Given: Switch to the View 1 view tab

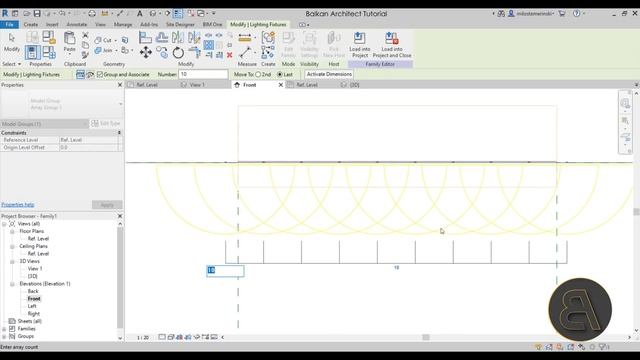Looking at the screenshot, I should click(x=197, y=85).
